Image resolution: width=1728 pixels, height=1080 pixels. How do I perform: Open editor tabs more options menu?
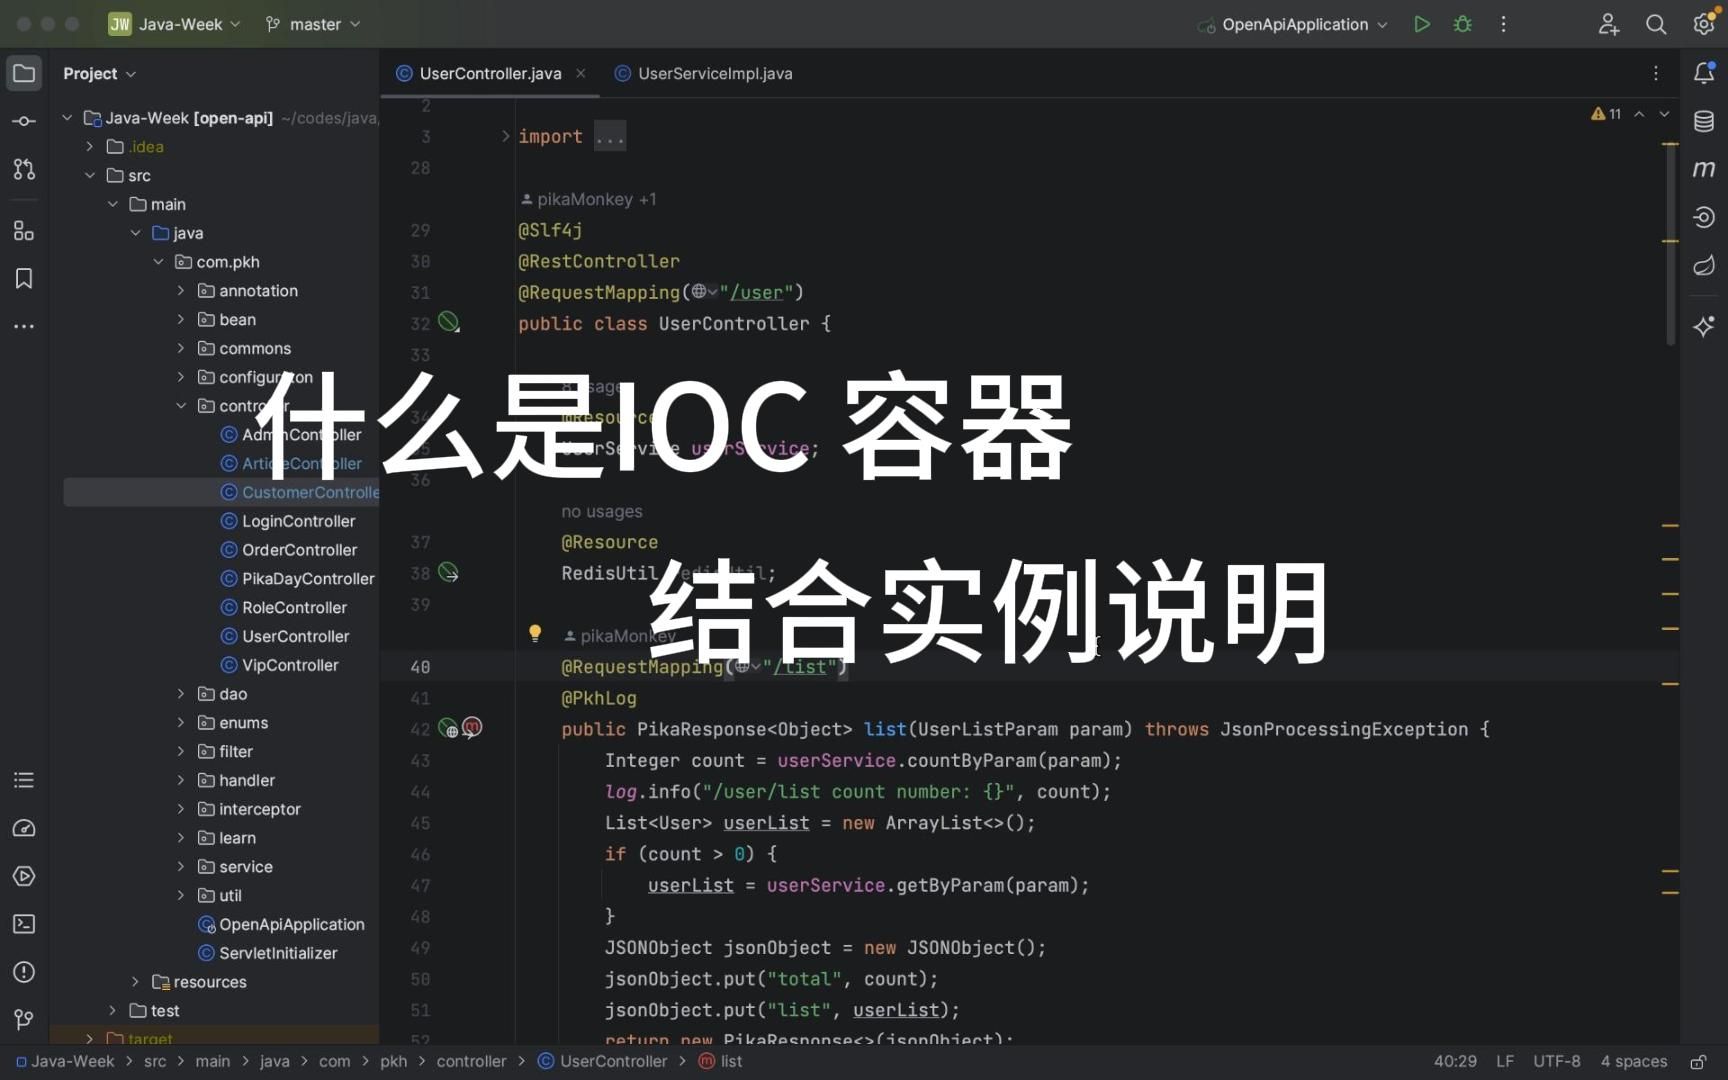tap(1656, 73)
